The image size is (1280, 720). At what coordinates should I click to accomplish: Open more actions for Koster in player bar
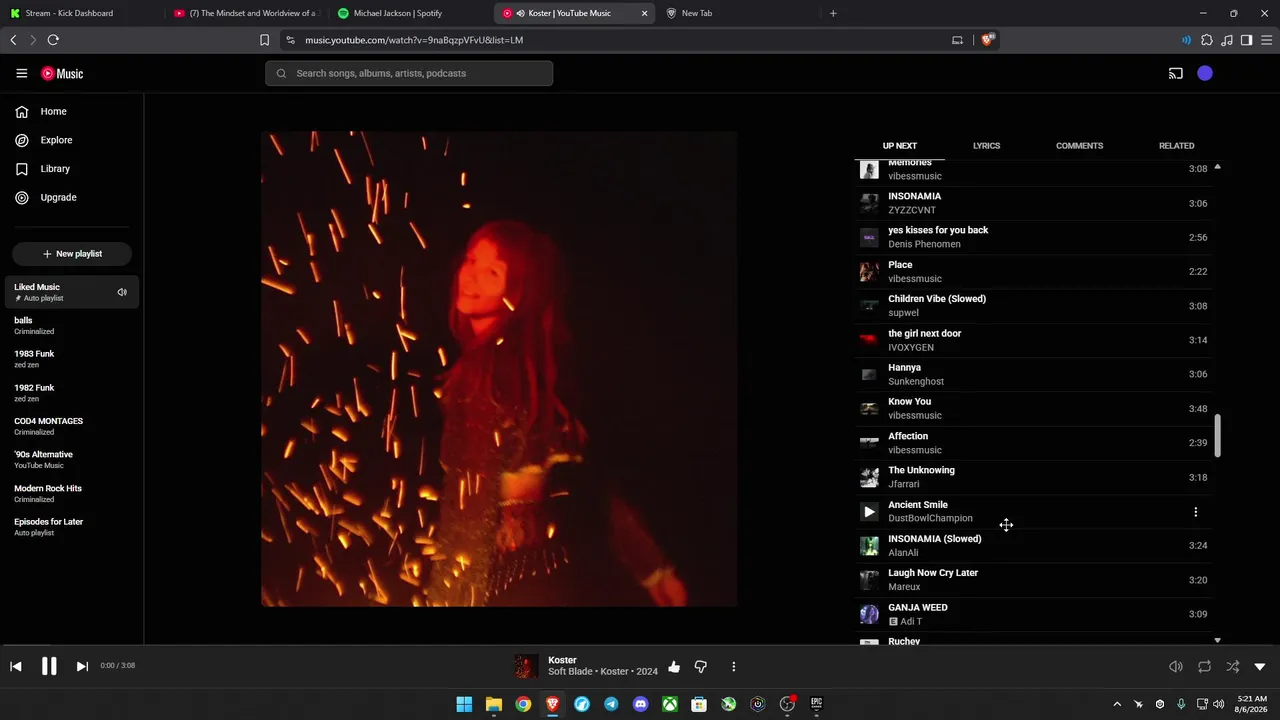point(733,666)
